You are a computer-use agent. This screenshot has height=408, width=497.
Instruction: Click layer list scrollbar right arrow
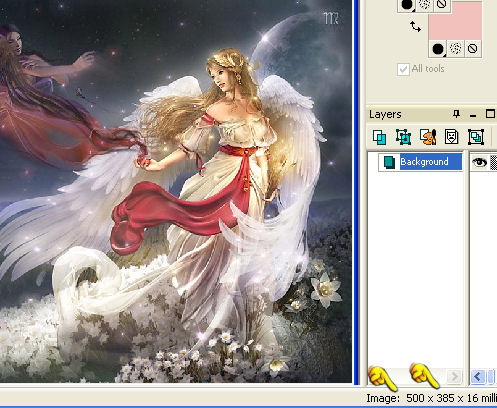[x=453, y=377]
